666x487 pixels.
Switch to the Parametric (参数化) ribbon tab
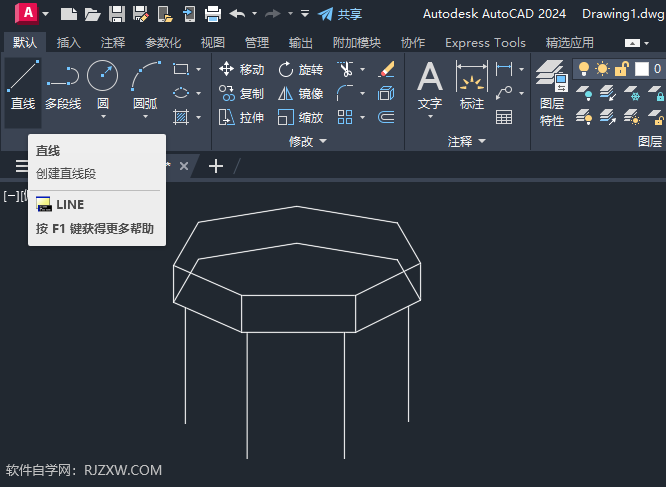[x=163, y=42]
